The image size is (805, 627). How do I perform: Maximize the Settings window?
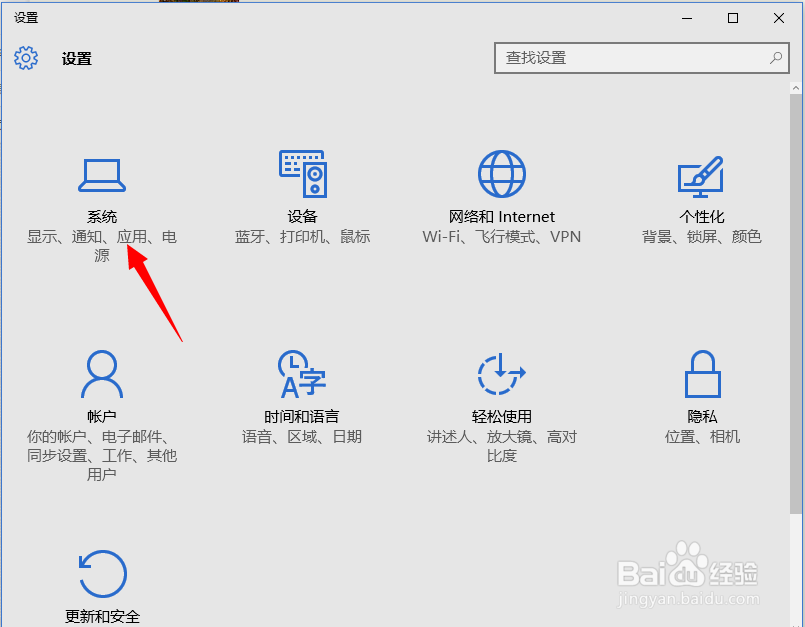tap(733, 18)
